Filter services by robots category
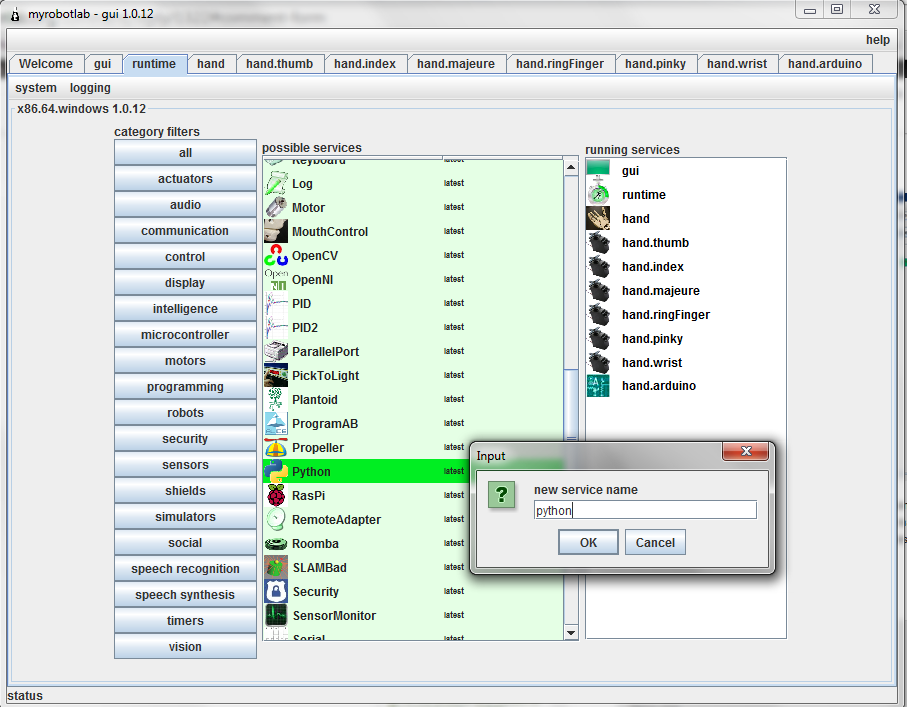The width and height of the screenshot is (907, 707). (x=185, y=413)
